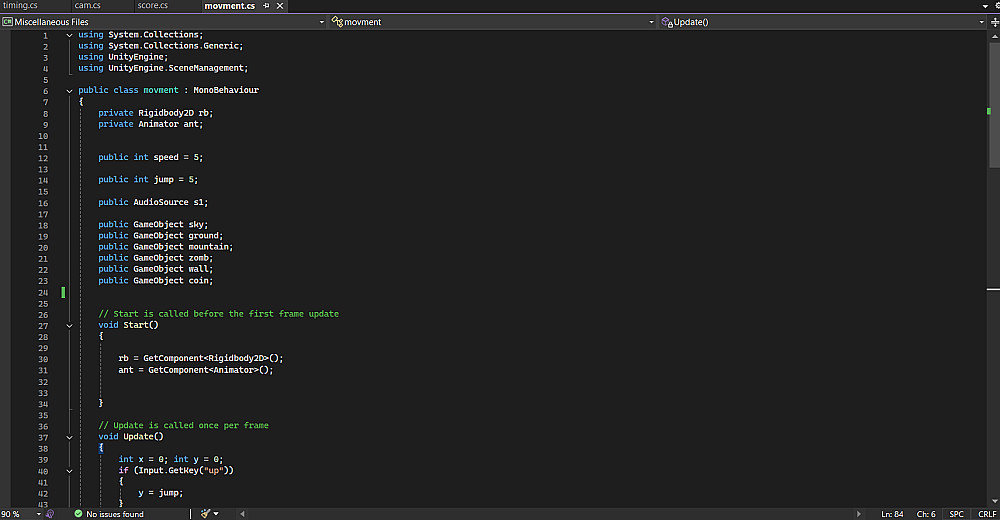
Task: Select the movment.cs tab
Action: tap(230, 6)
